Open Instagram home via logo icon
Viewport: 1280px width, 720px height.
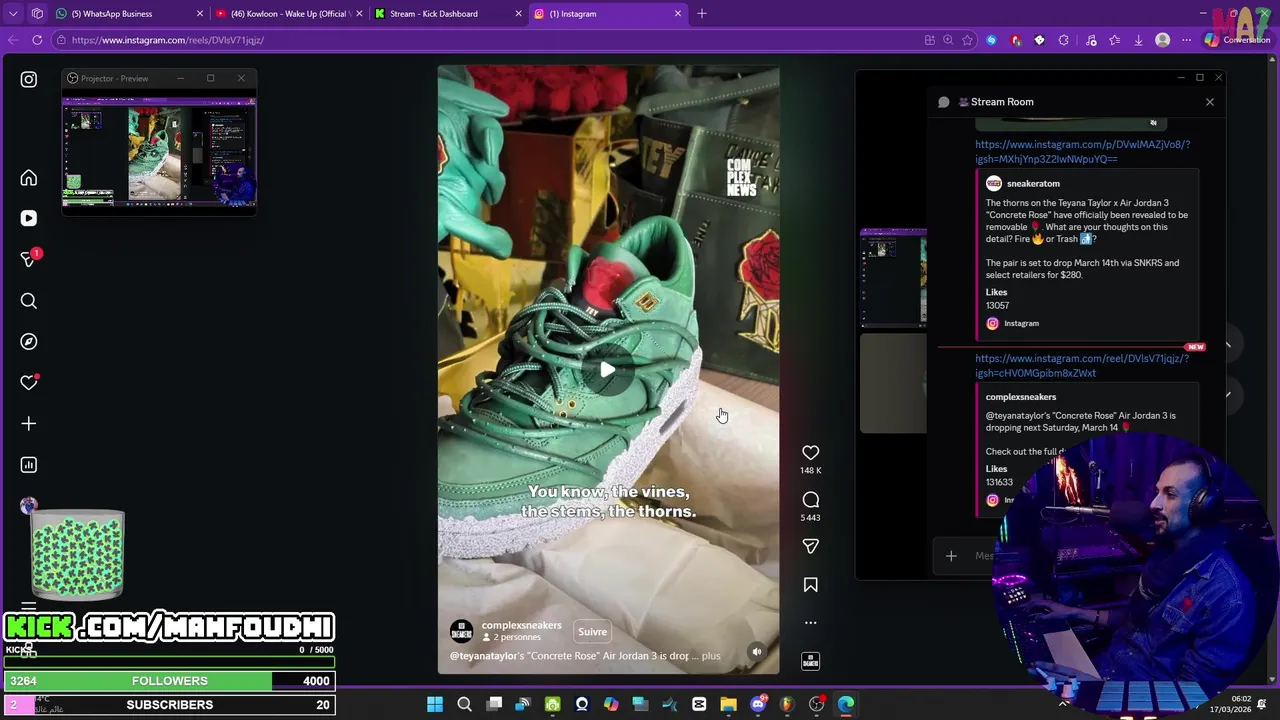click(x=29, y=79)
